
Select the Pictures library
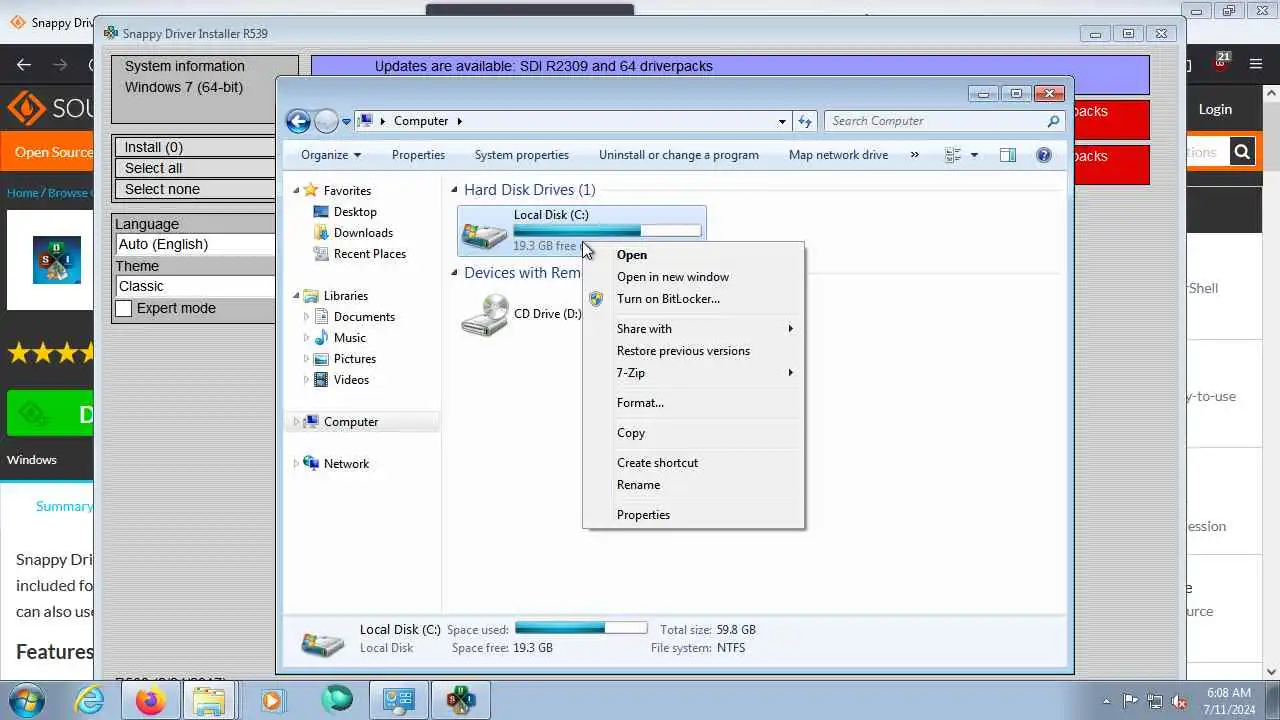tap(355, 359)
